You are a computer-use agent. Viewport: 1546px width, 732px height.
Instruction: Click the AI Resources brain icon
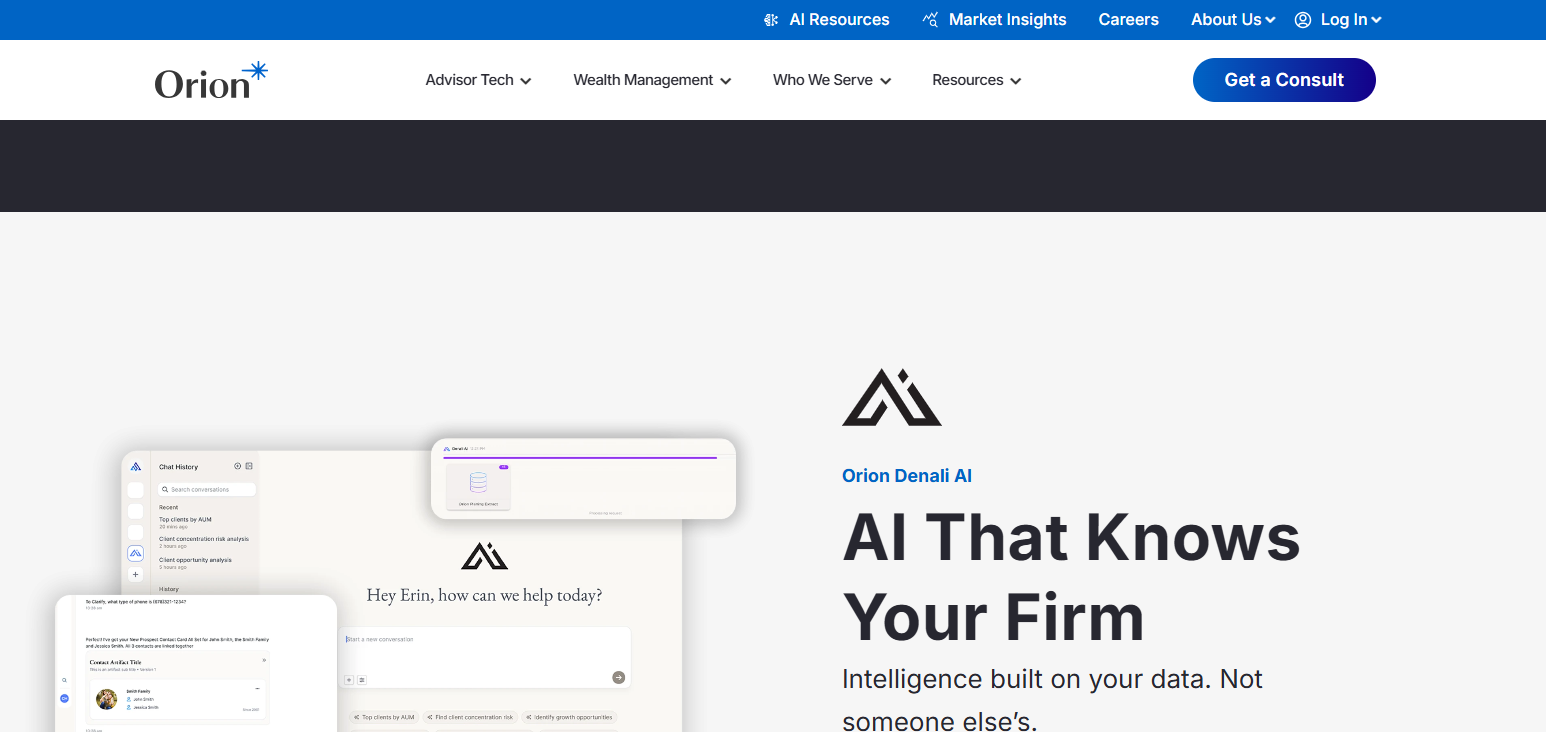click(x=771, y=20)
